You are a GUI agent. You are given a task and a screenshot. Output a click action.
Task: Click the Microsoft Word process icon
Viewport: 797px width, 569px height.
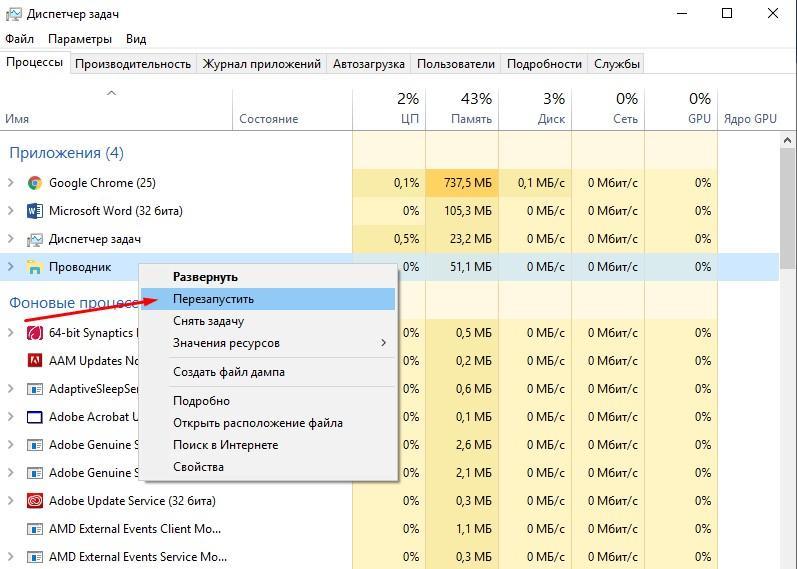(x=35, y=211)
